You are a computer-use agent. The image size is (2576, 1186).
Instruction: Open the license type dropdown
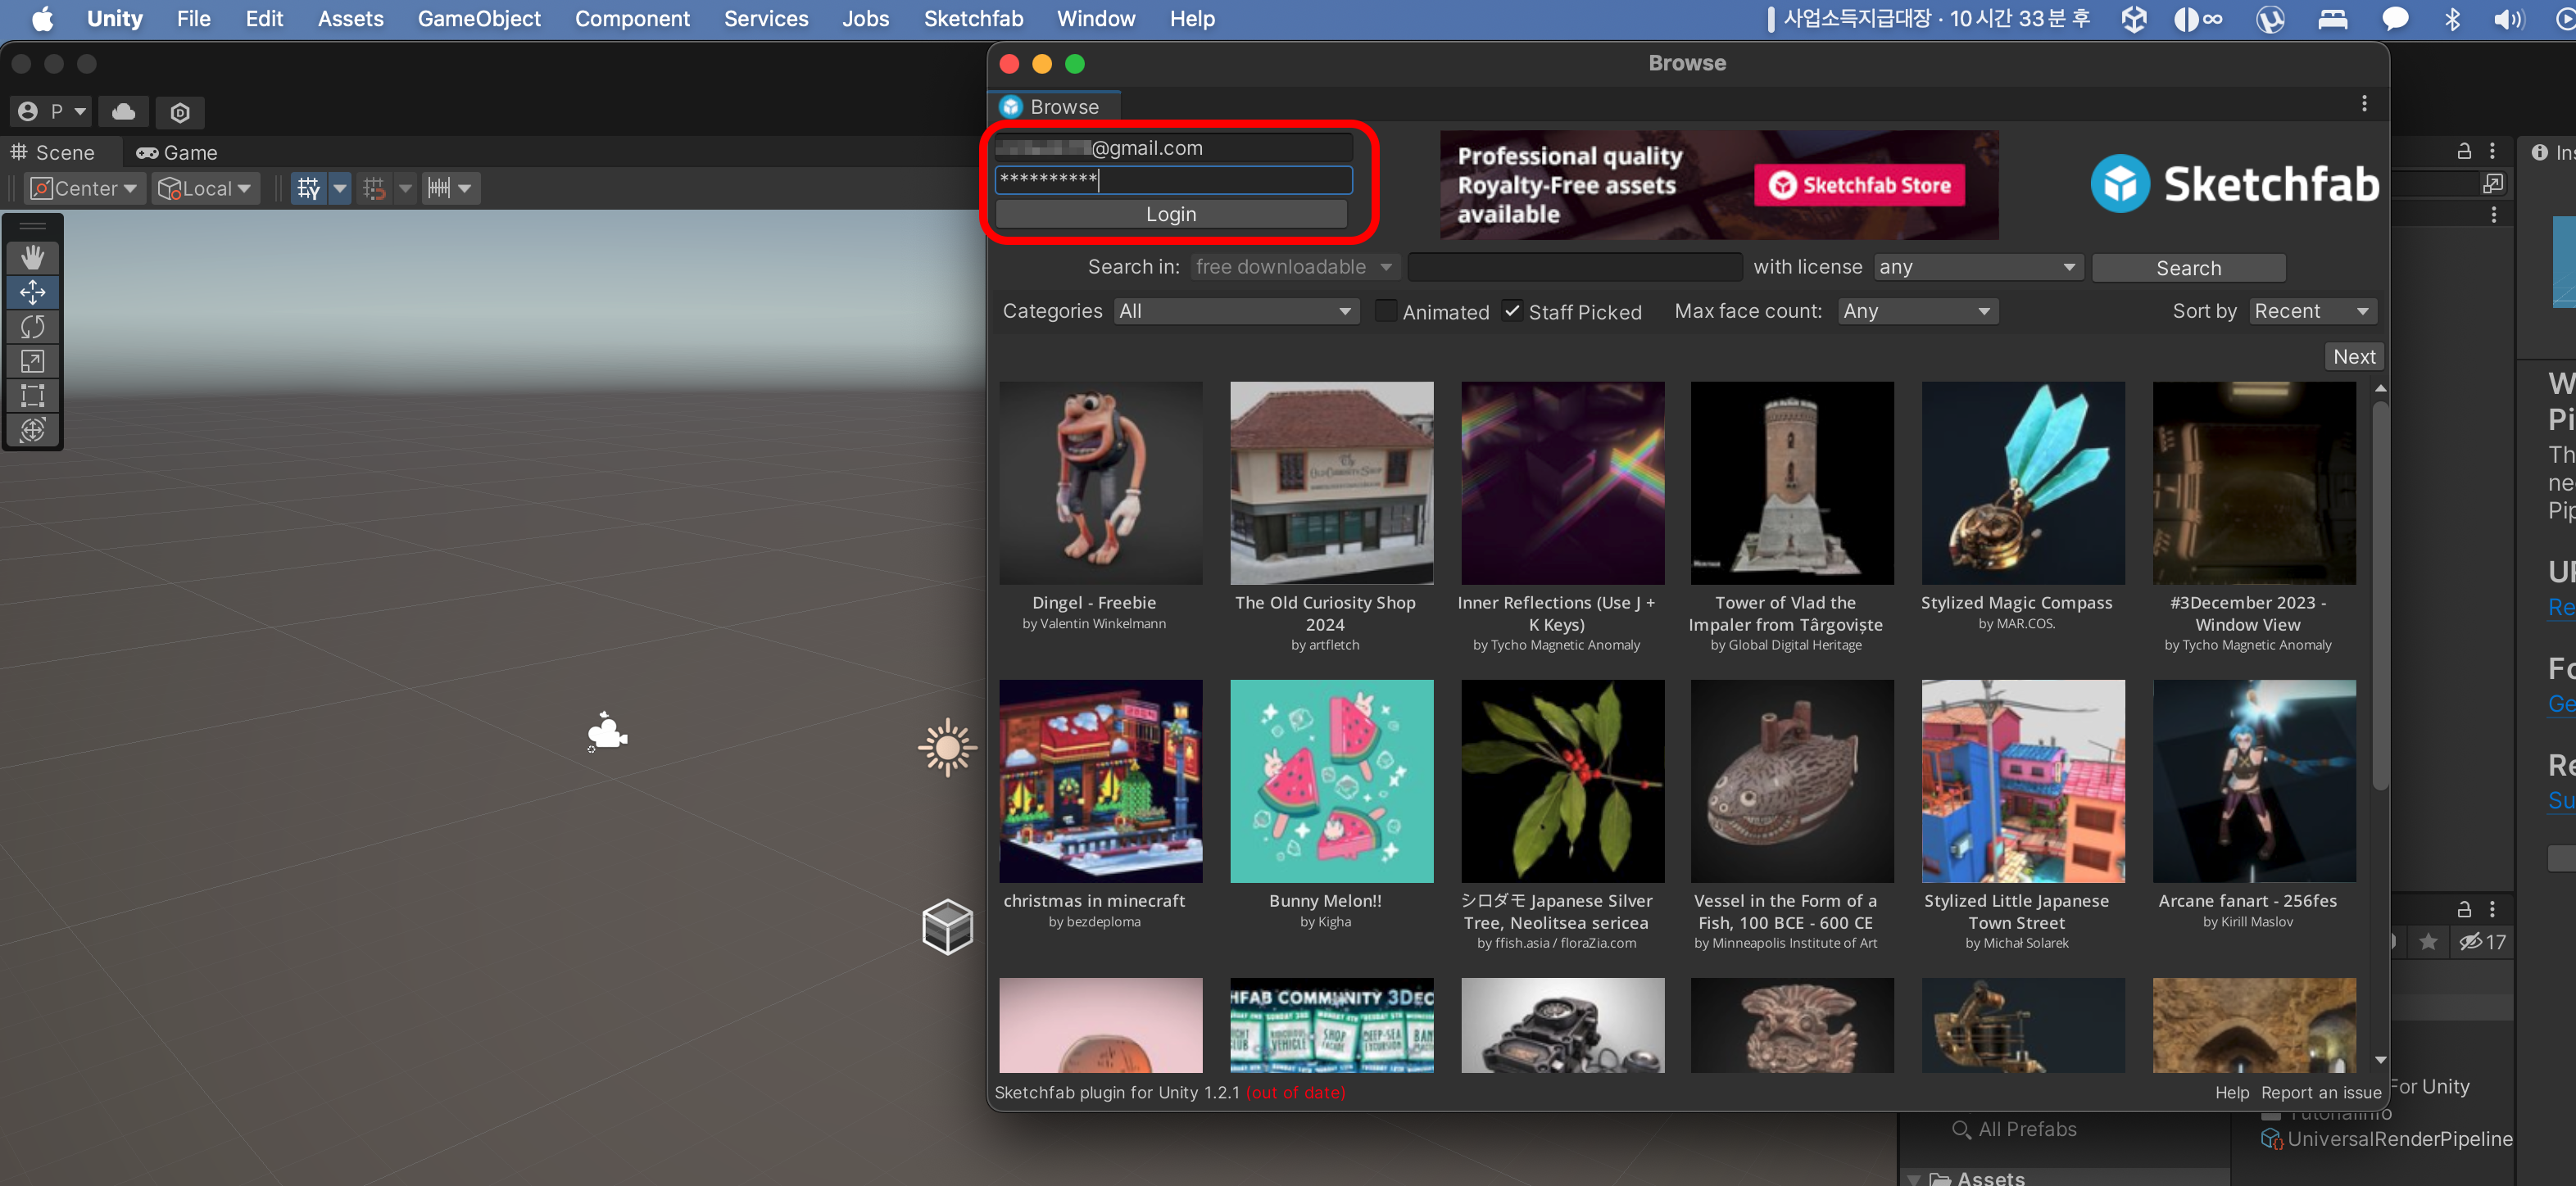click(x=1978, y=267)
